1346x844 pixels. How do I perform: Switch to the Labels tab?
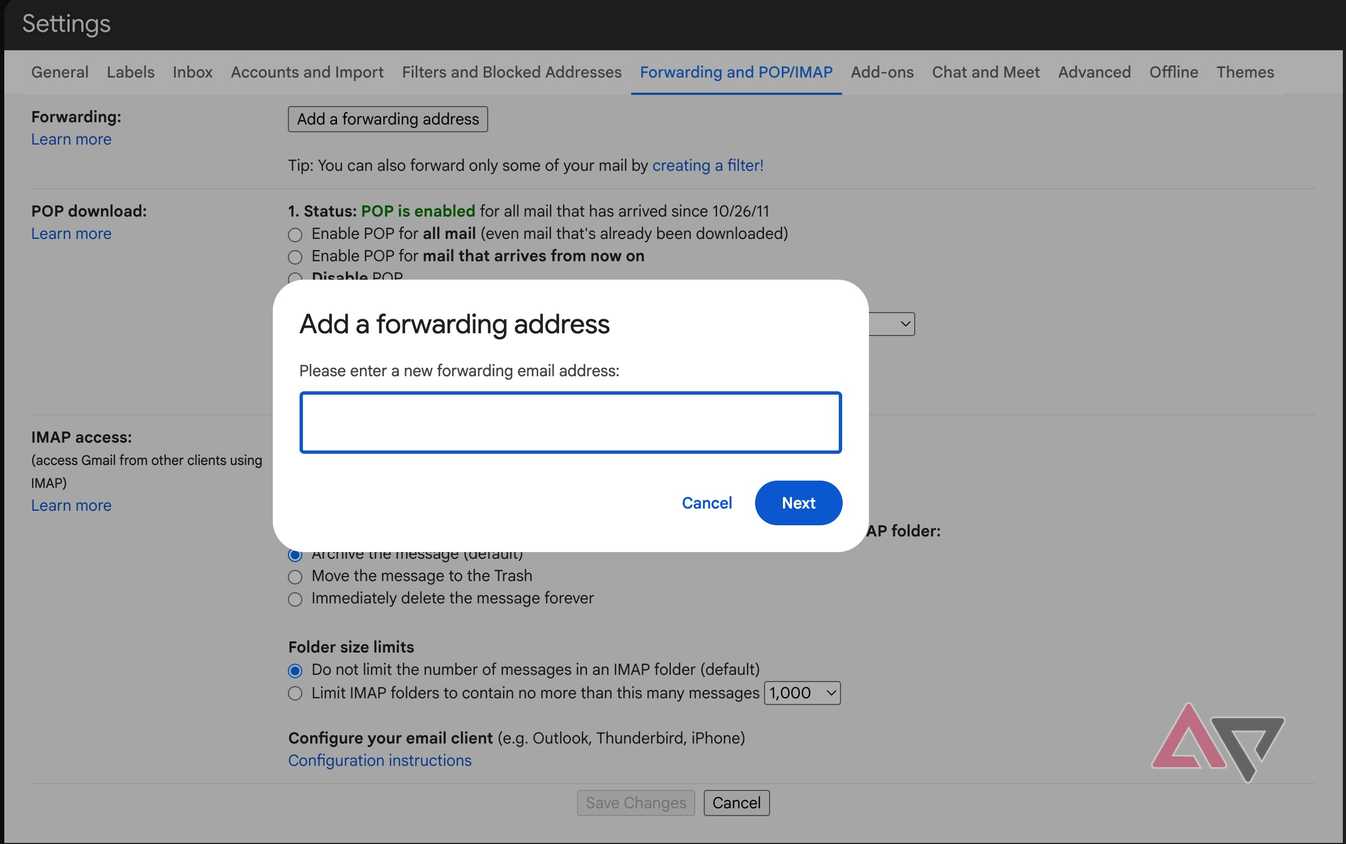[x=131, y=72]
